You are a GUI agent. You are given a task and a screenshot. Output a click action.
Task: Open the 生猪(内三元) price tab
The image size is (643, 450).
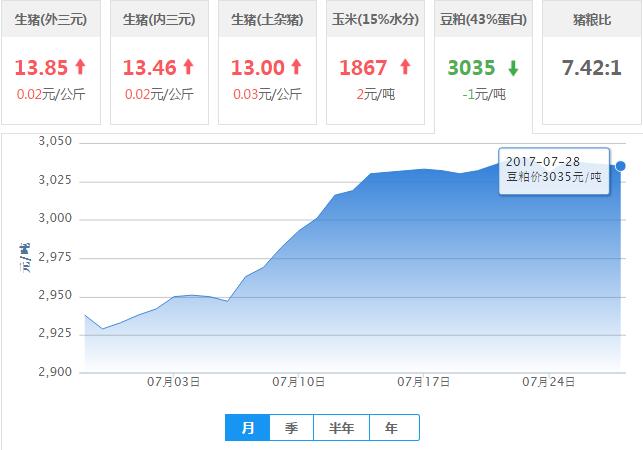159,62
